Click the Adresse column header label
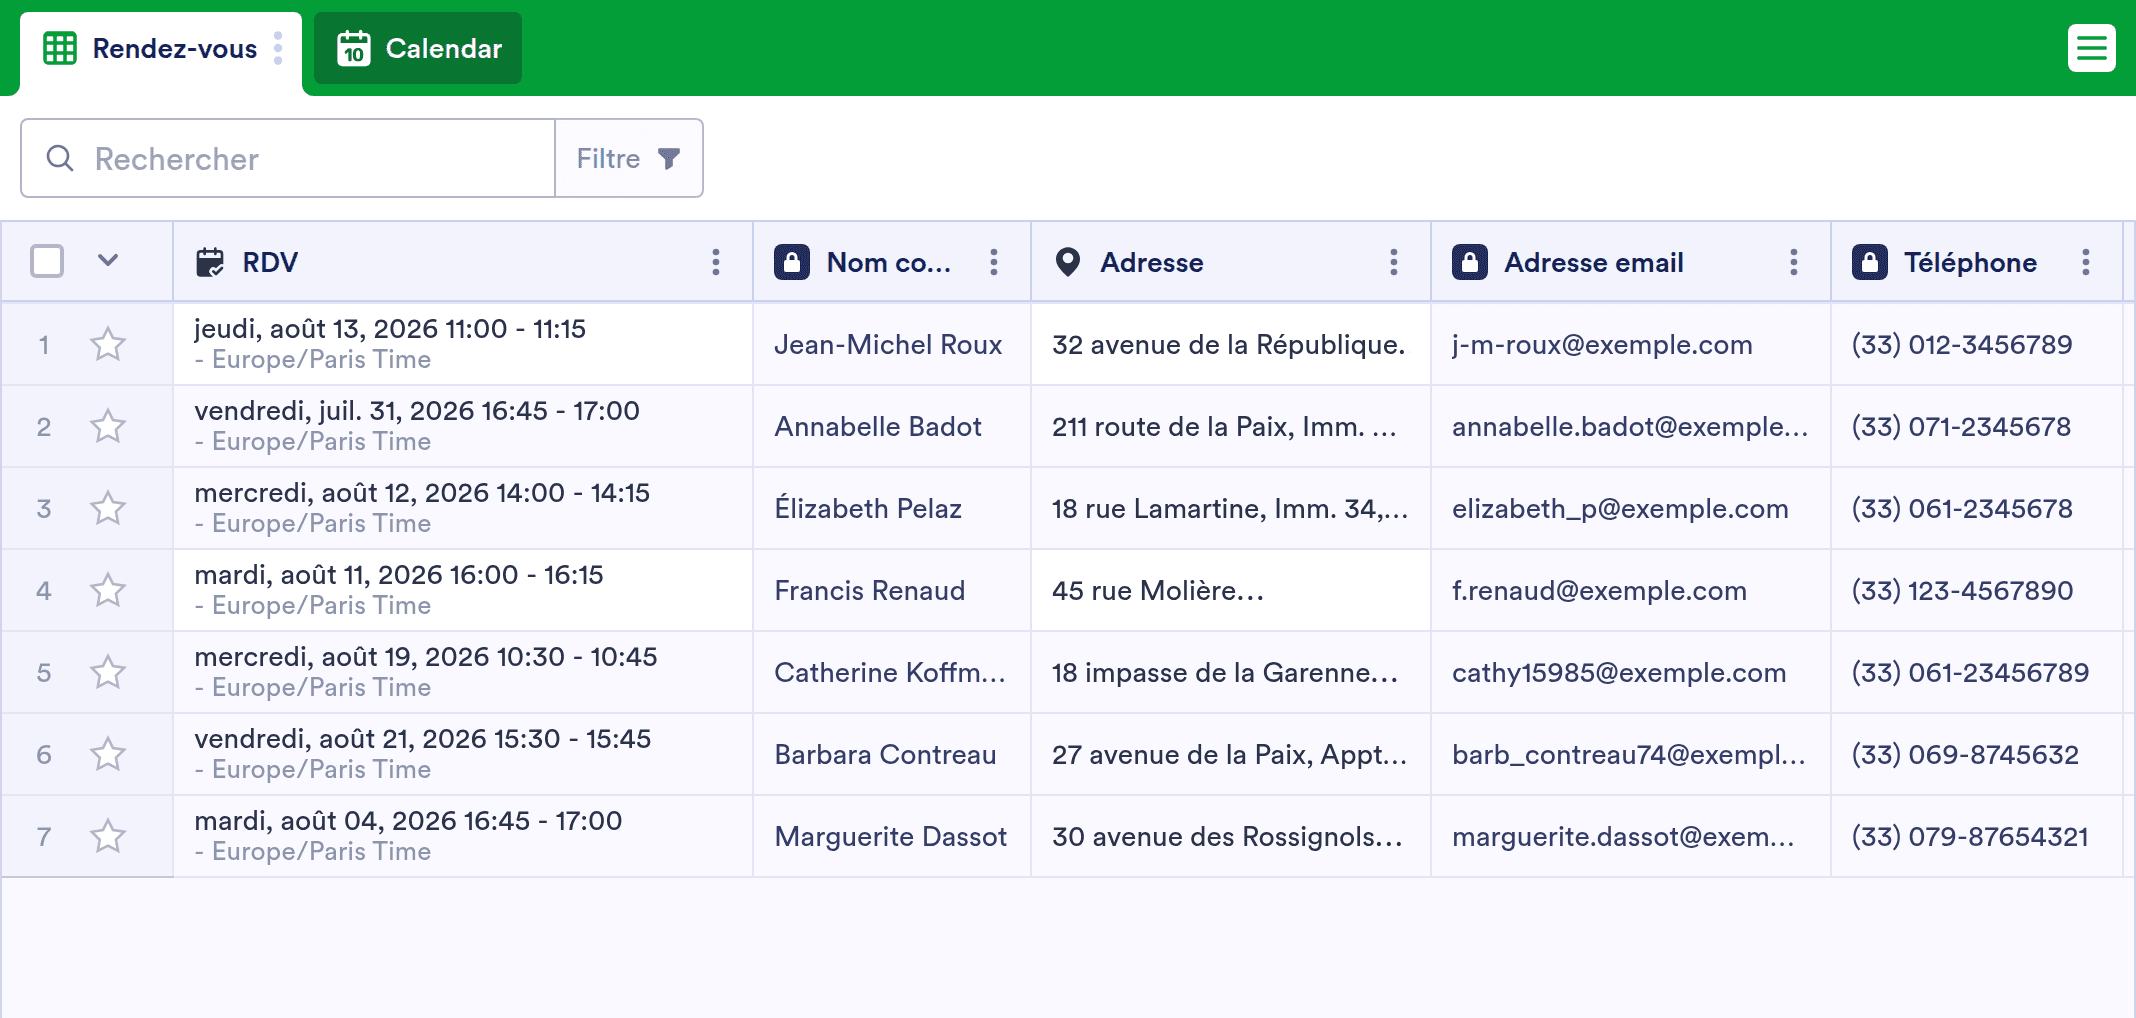The width and height of the screenshot is (2136, 1018). tap(1152, 262)
